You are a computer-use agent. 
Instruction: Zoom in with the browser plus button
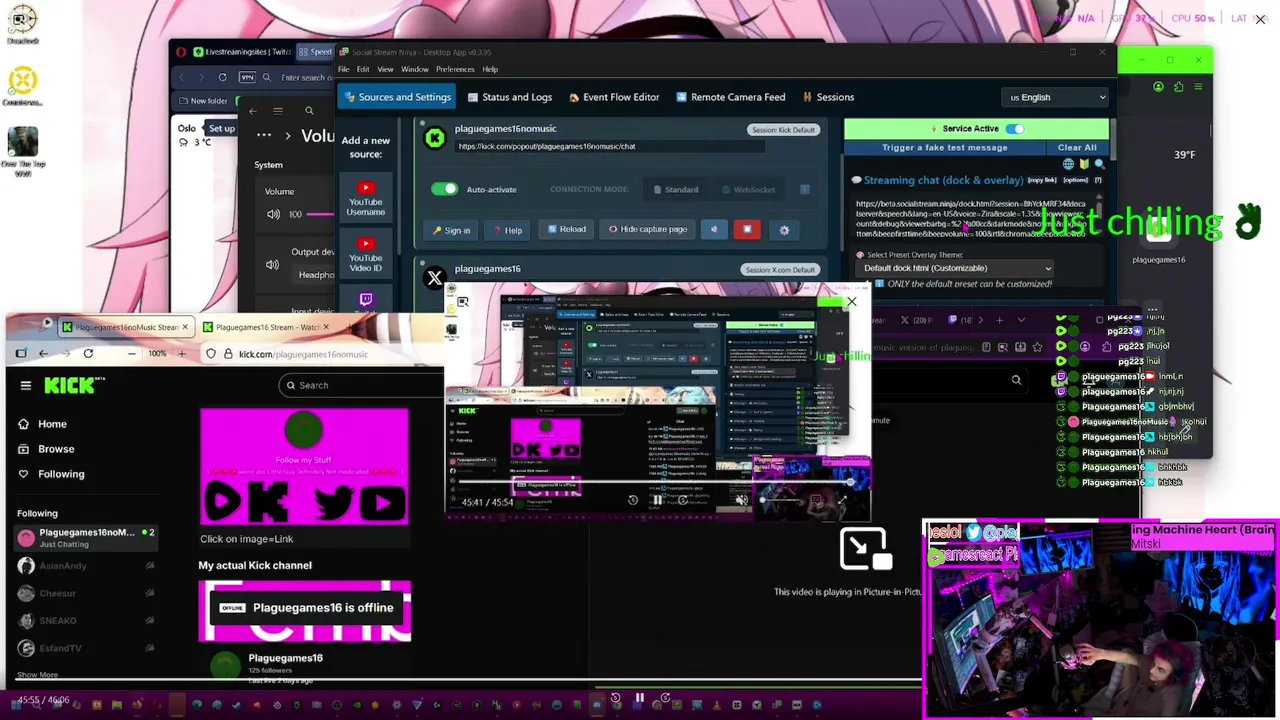pyautogui.click(x=181, y=353)
